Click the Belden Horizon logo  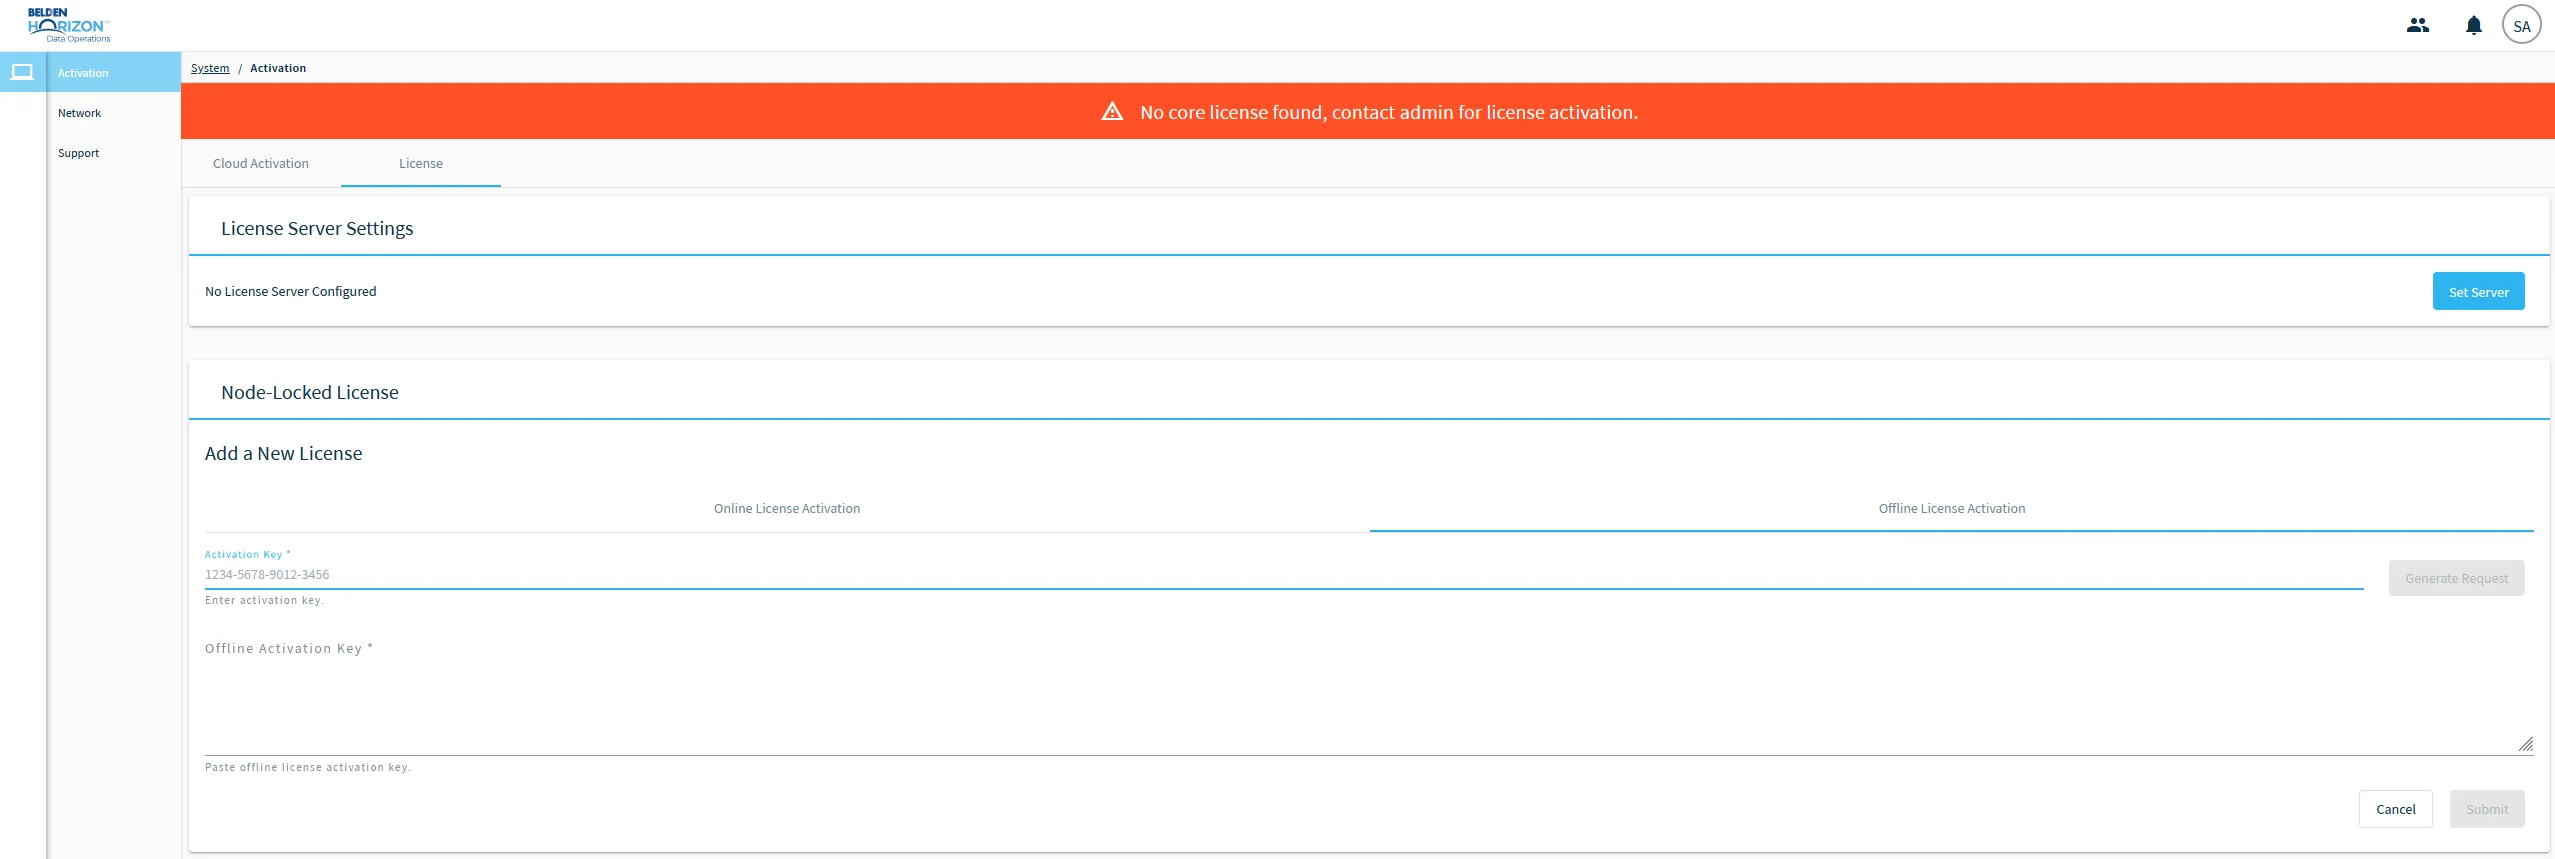coord(69,26)
